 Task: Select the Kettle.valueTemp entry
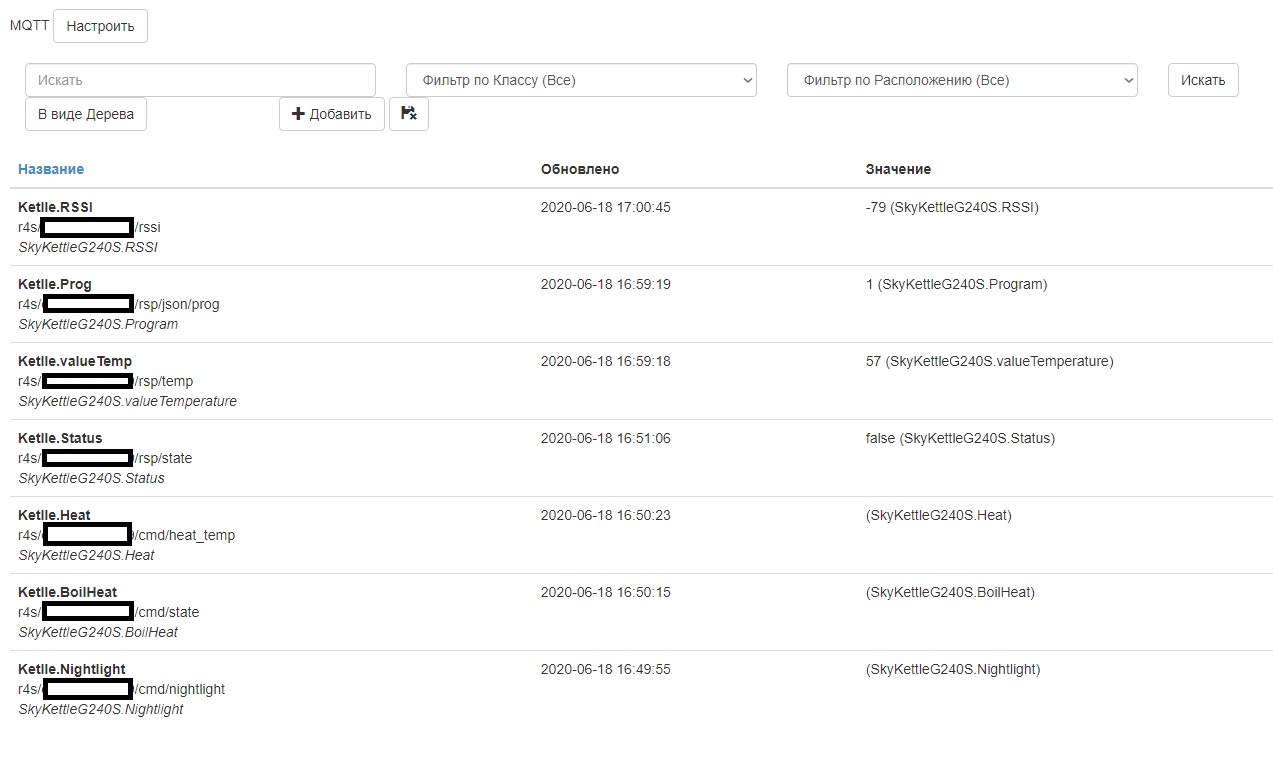(75, 361)
